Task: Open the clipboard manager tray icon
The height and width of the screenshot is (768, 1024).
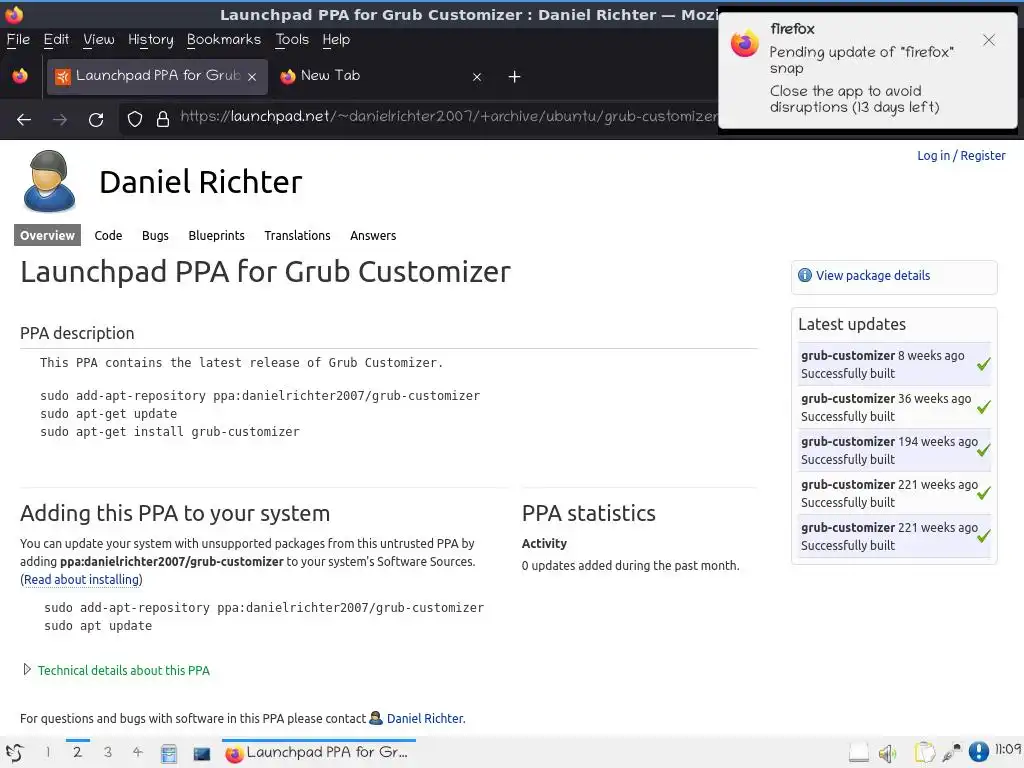Action: 924,752
